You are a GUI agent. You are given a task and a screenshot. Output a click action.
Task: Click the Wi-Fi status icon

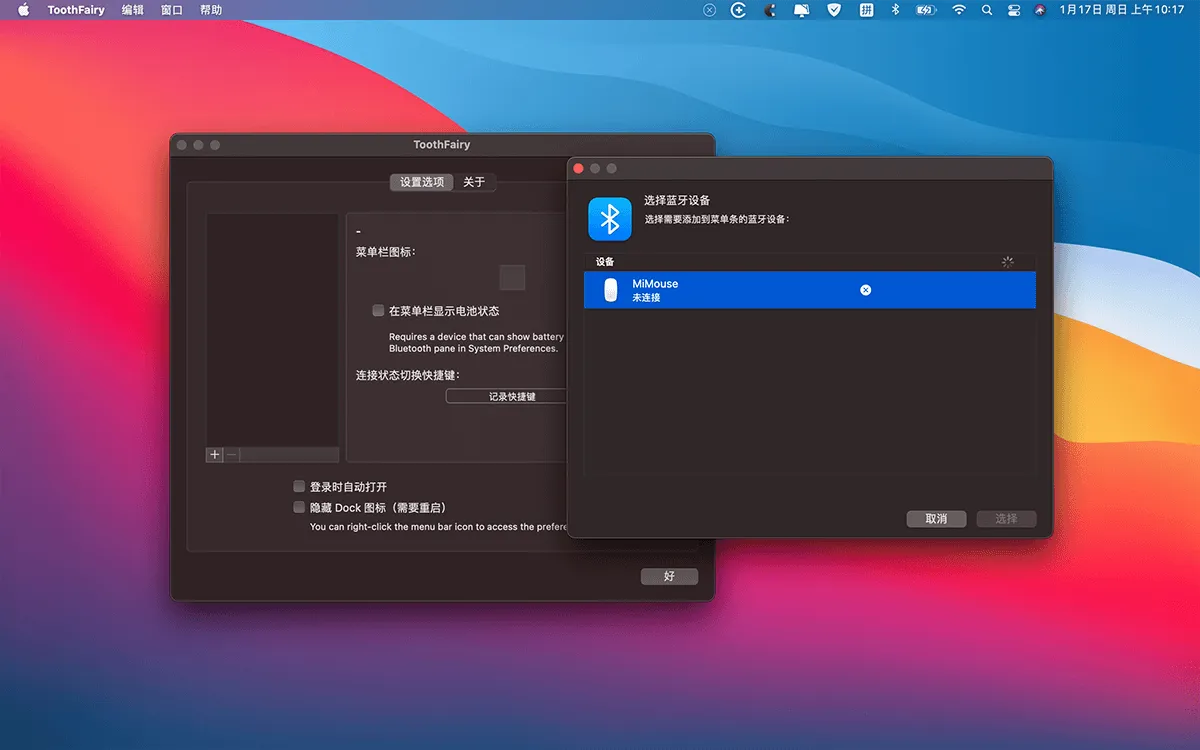[x=959, y=10]
